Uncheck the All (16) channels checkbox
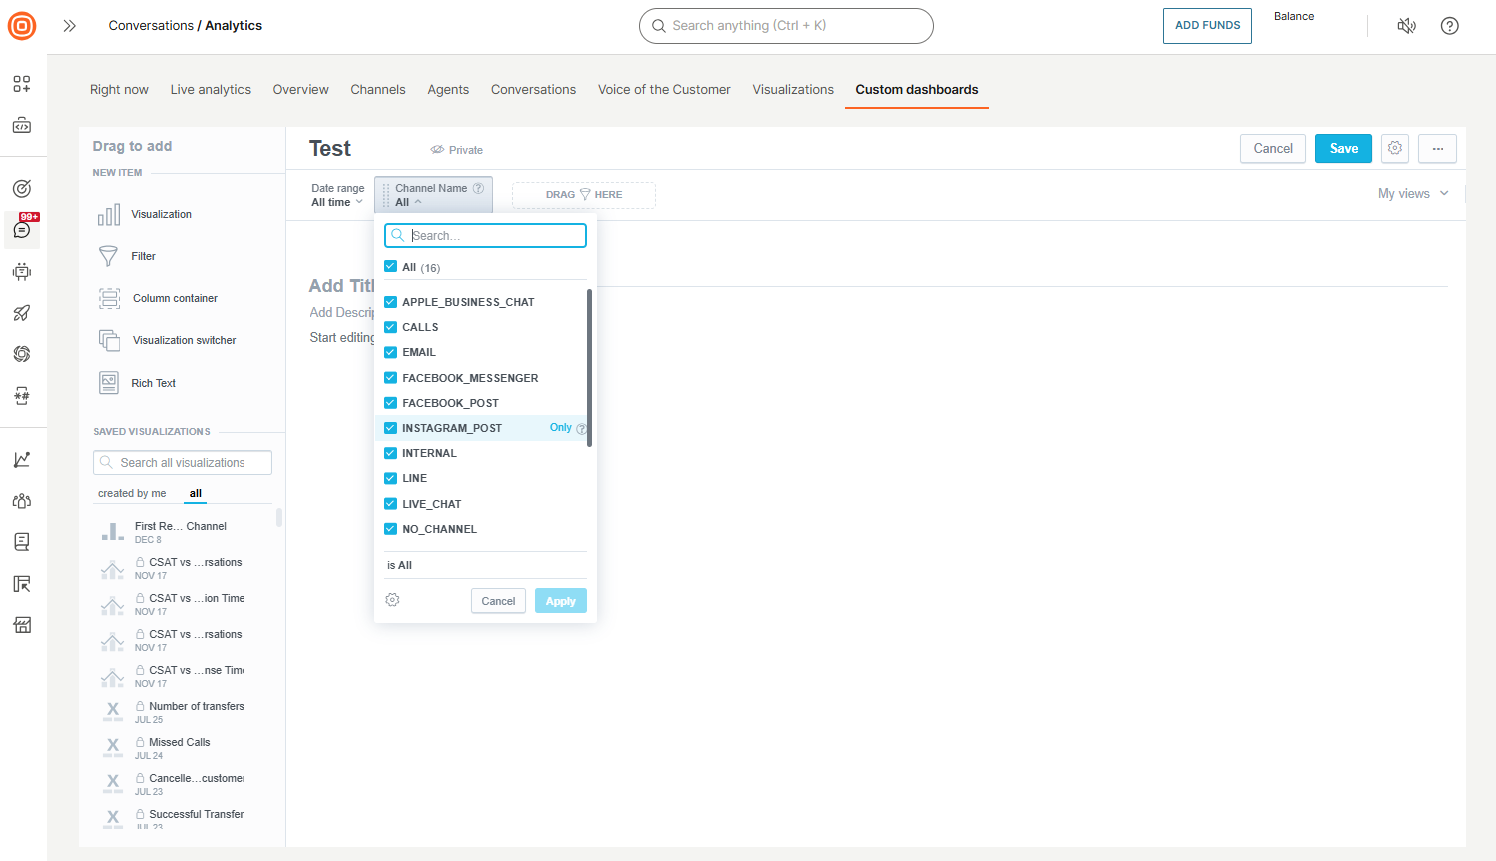The width and height of the screenshot is (1496, 861). pos(390,266)
